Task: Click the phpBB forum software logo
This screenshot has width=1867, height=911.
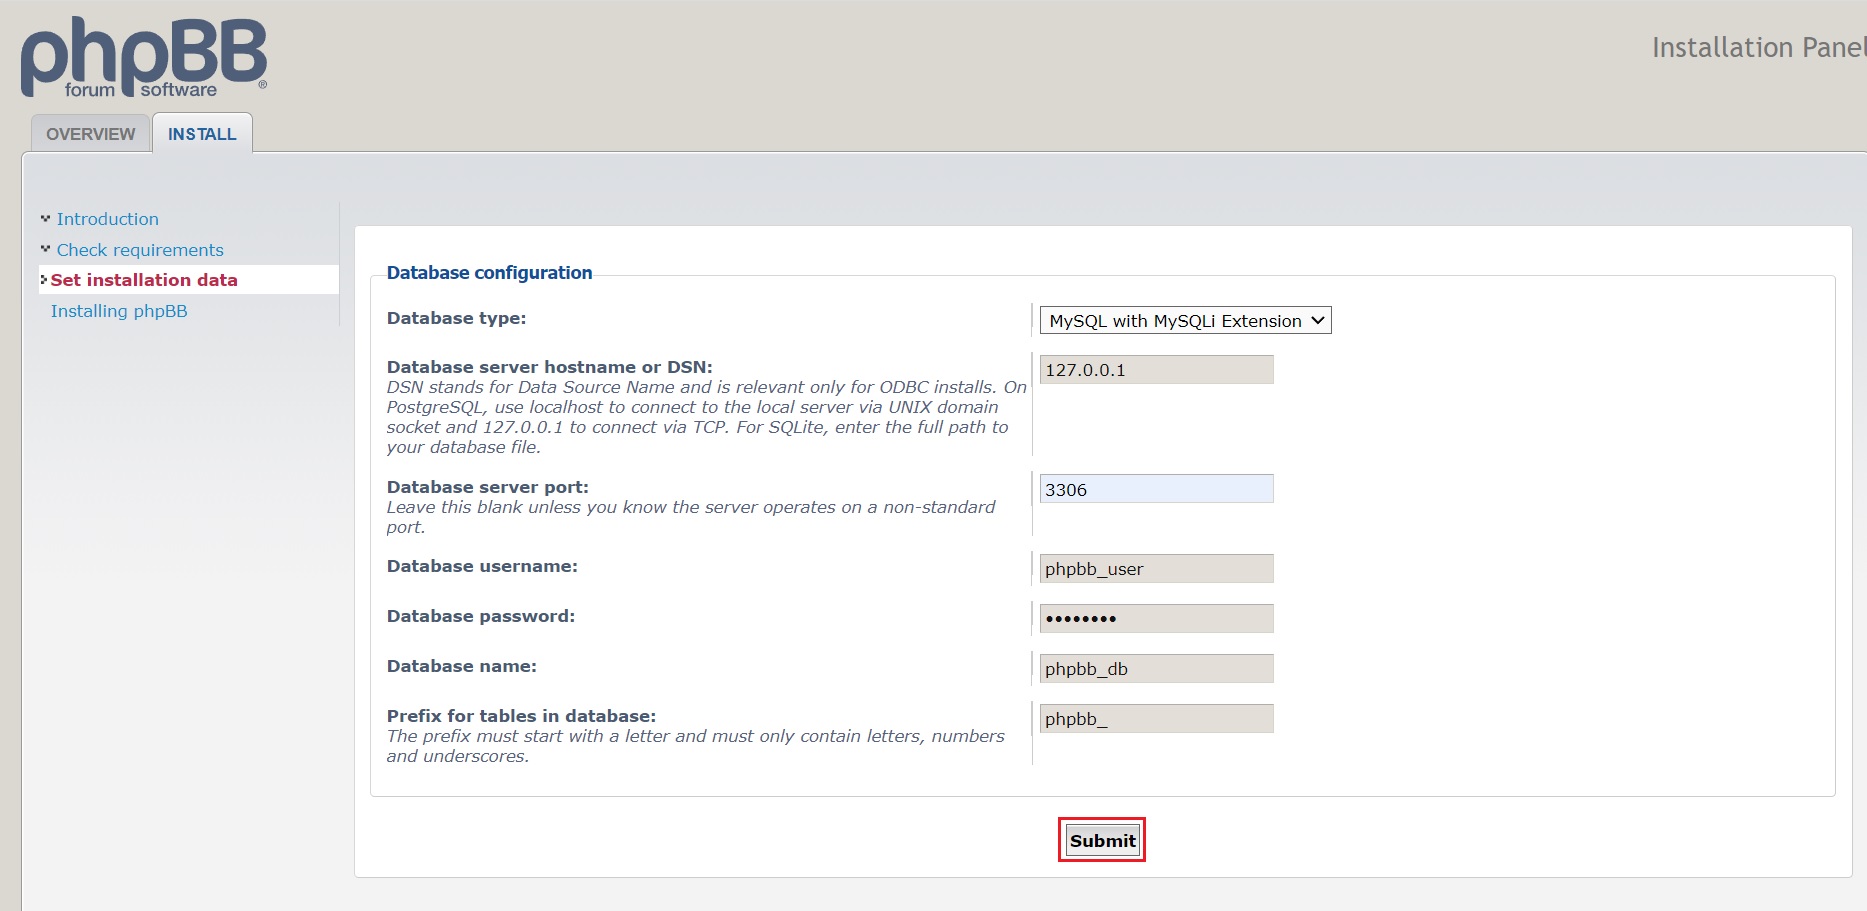Action: (143, 58)
